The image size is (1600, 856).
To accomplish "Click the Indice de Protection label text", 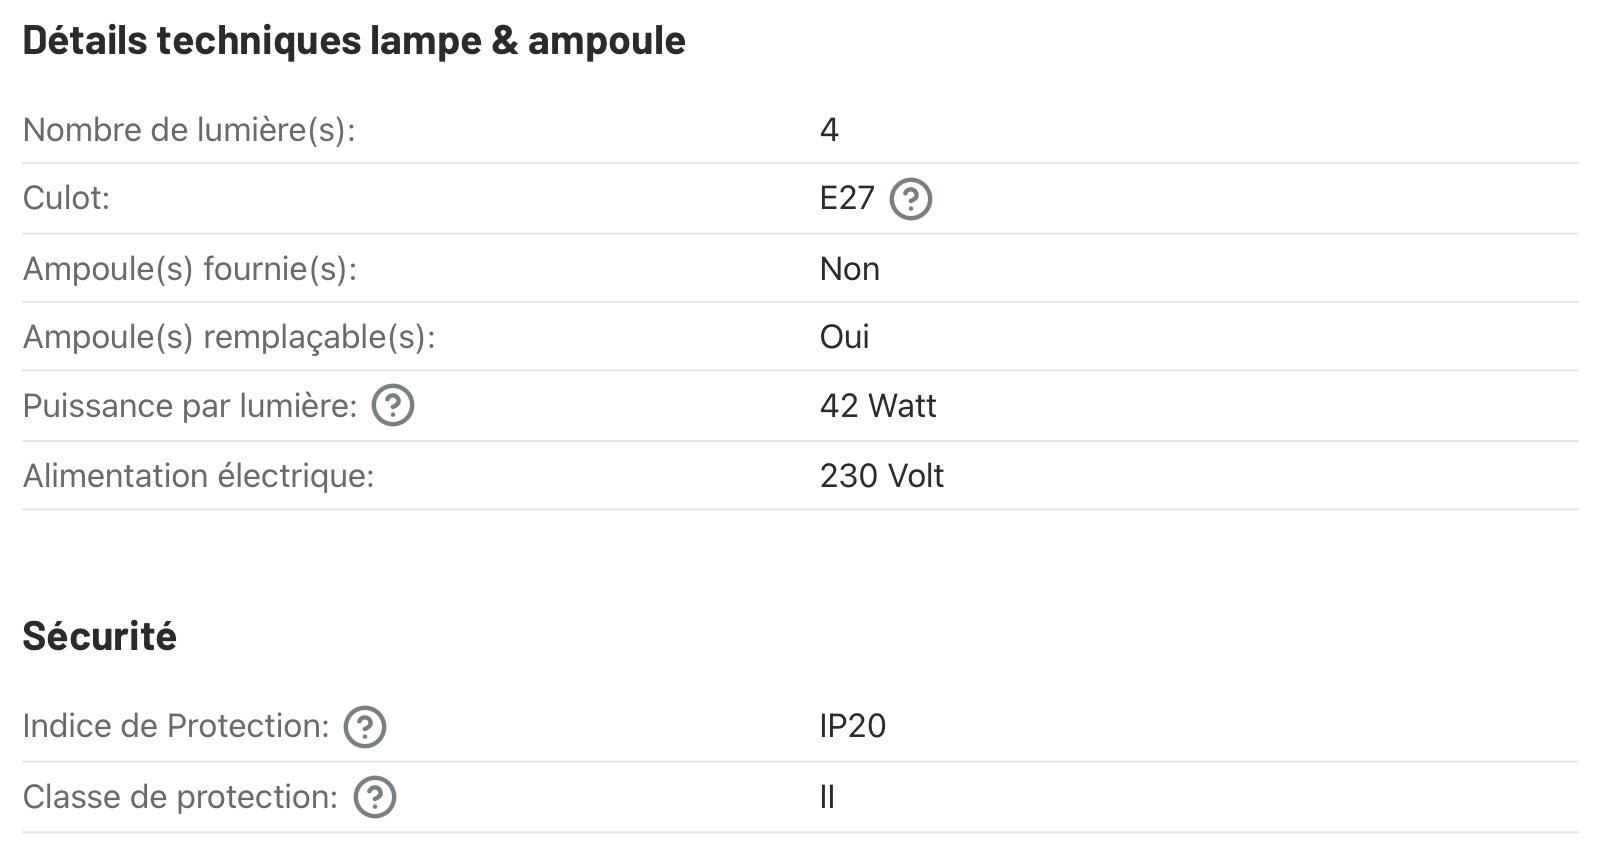I will 176,726.
